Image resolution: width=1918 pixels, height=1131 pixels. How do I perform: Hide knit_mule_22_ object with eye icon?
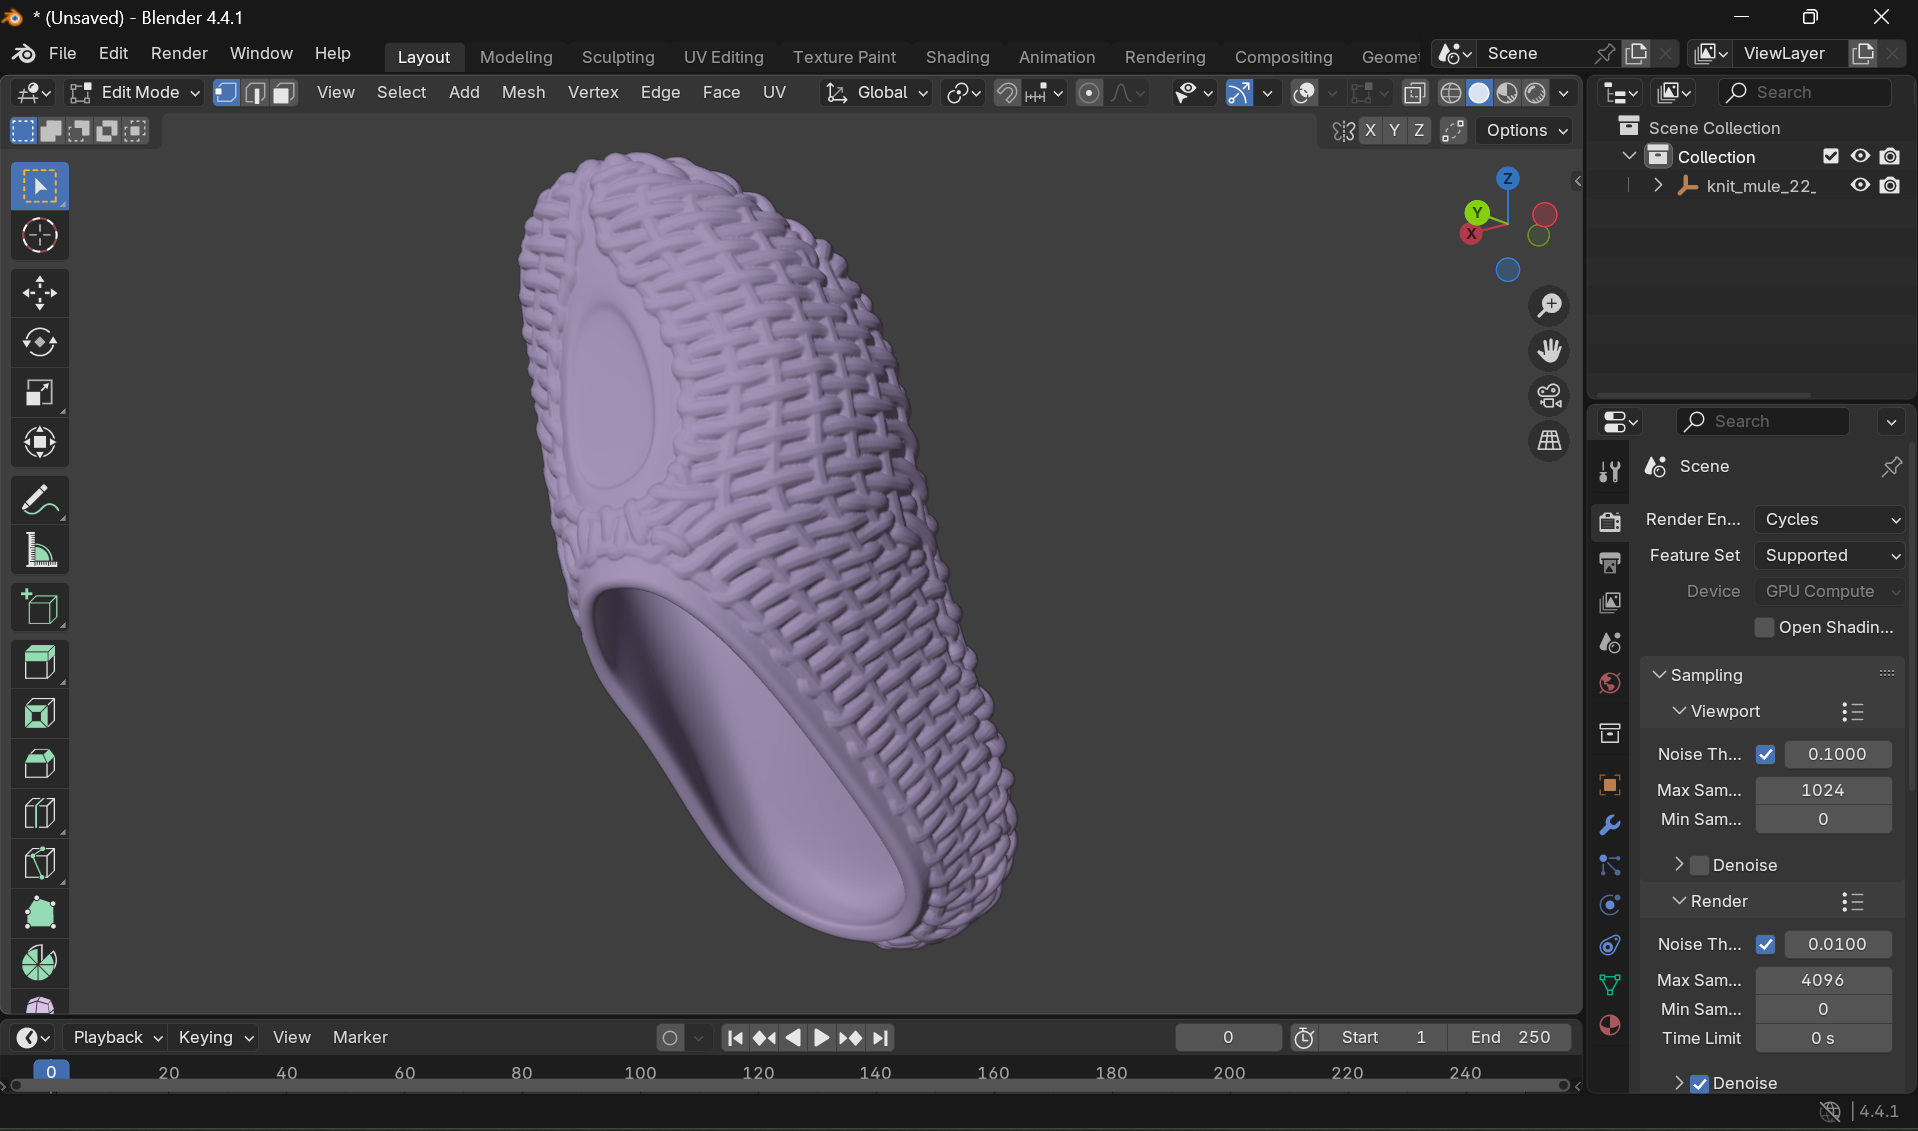[x=1859, y=185]
